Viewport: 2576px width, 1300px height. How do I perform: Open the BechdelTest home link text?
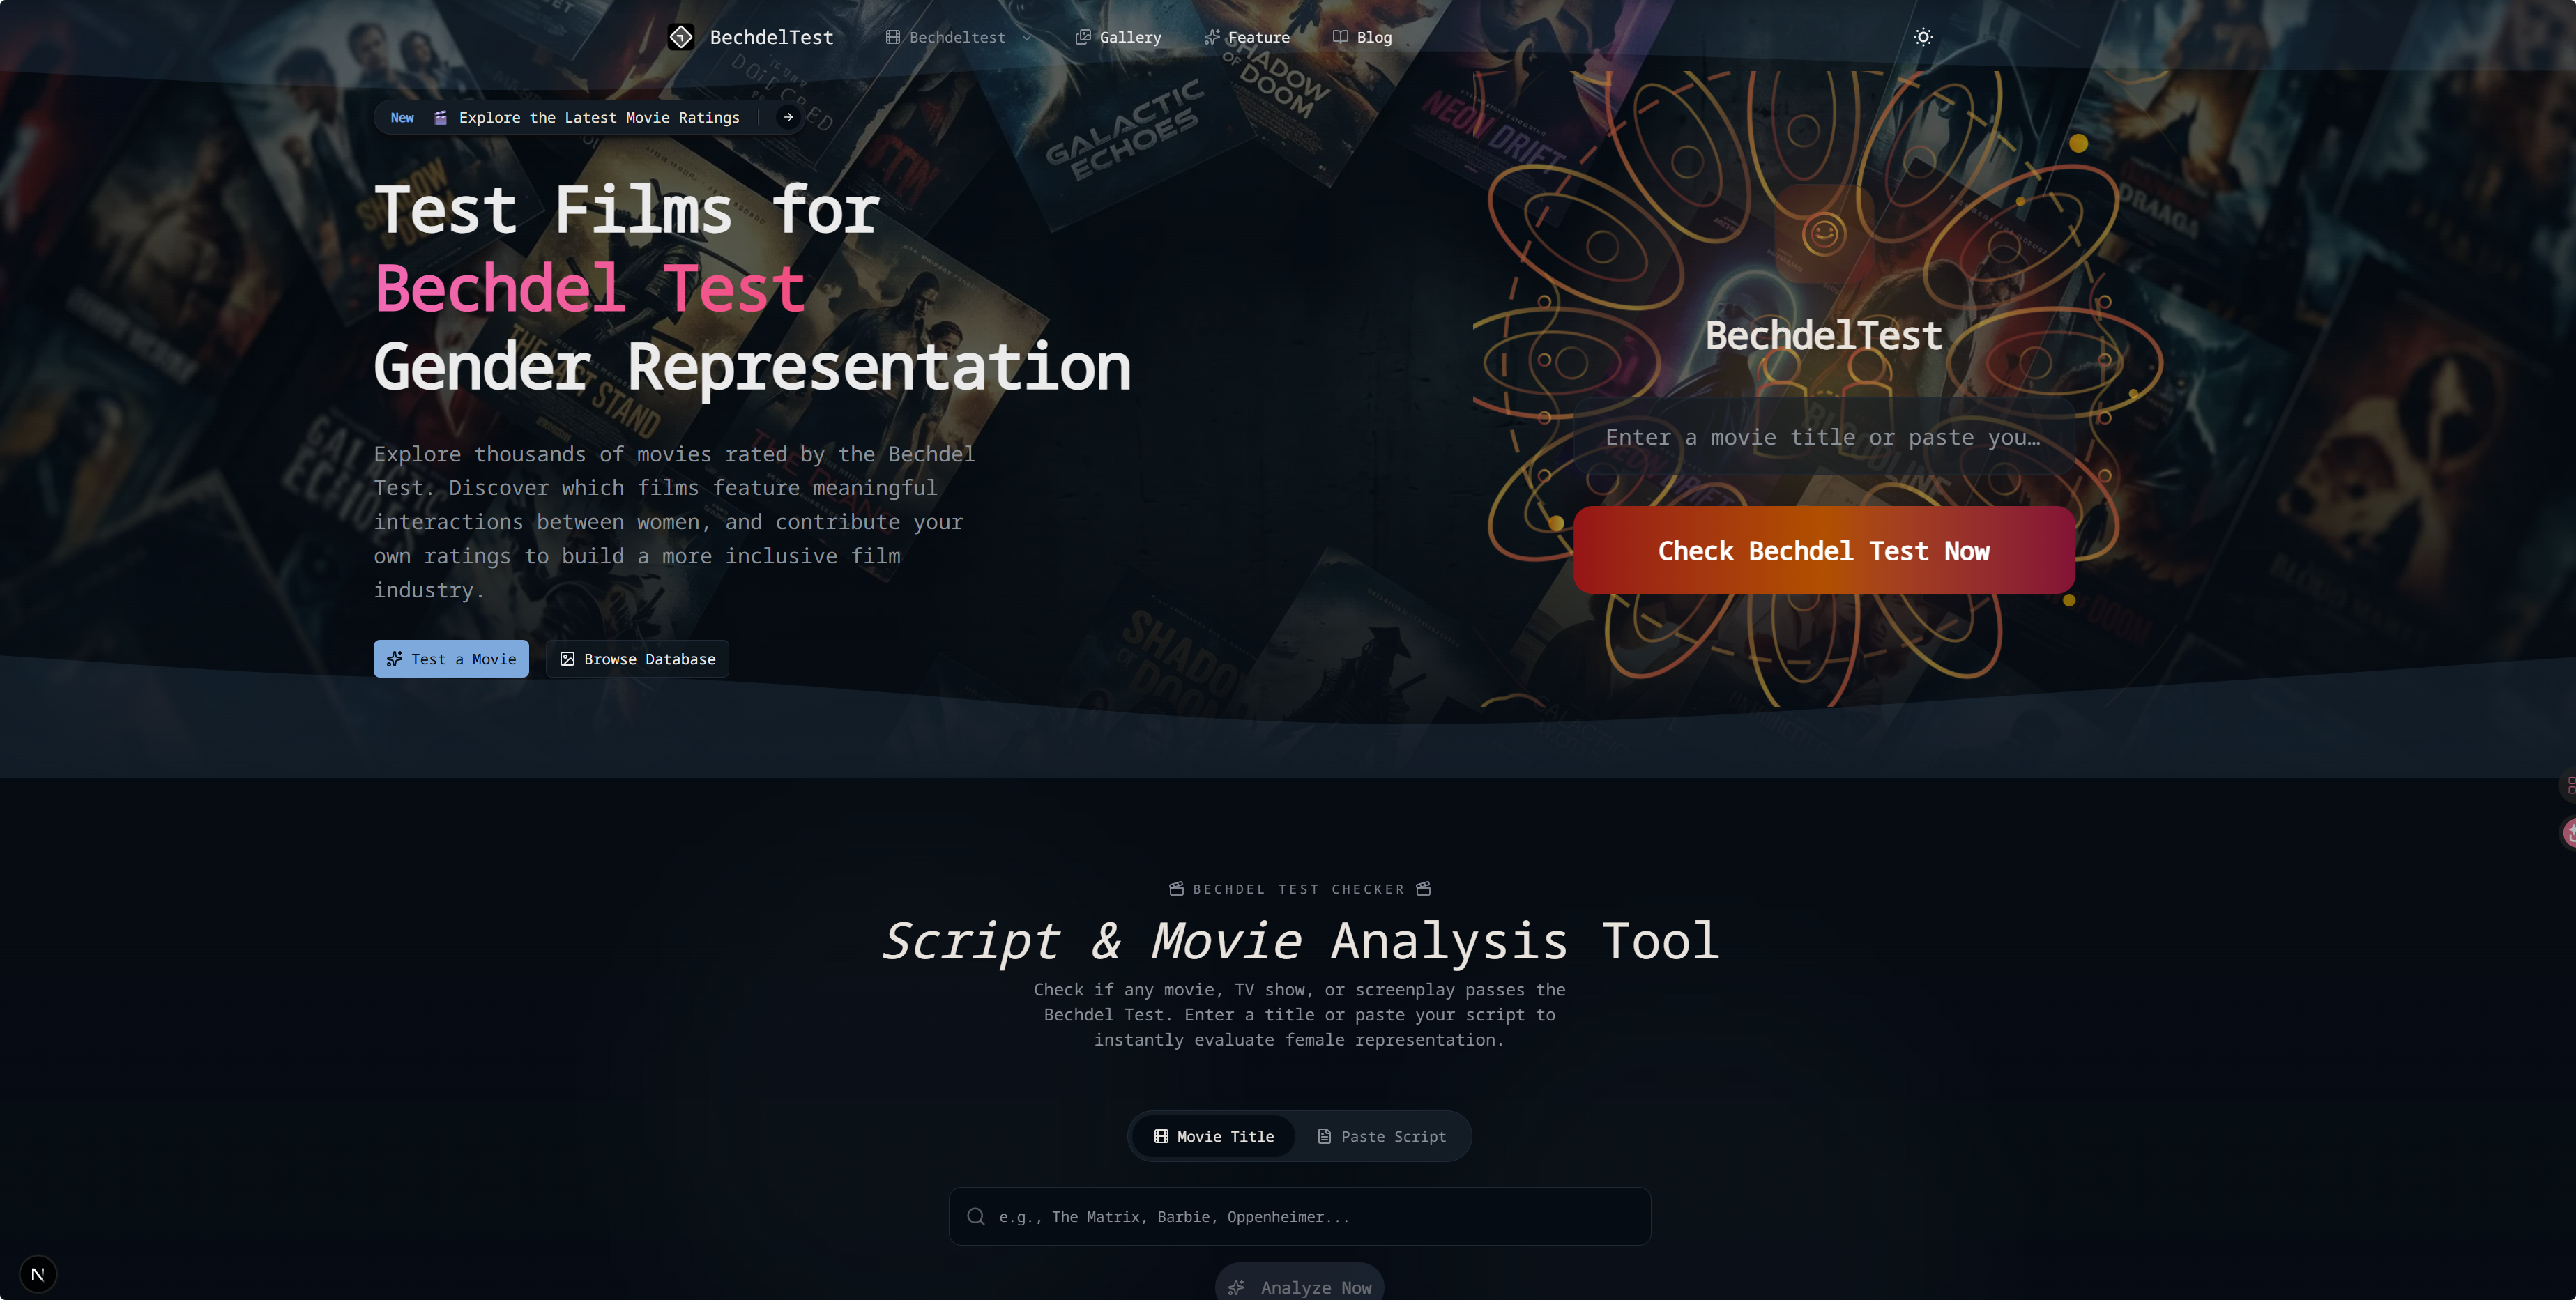click(x=771, y=37)
